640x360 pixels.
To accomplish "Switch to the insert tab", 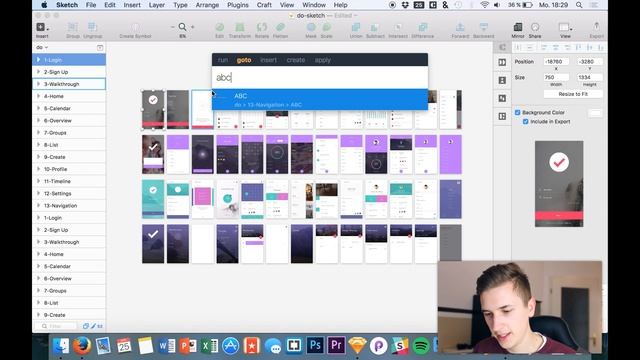I will [268, 60].
